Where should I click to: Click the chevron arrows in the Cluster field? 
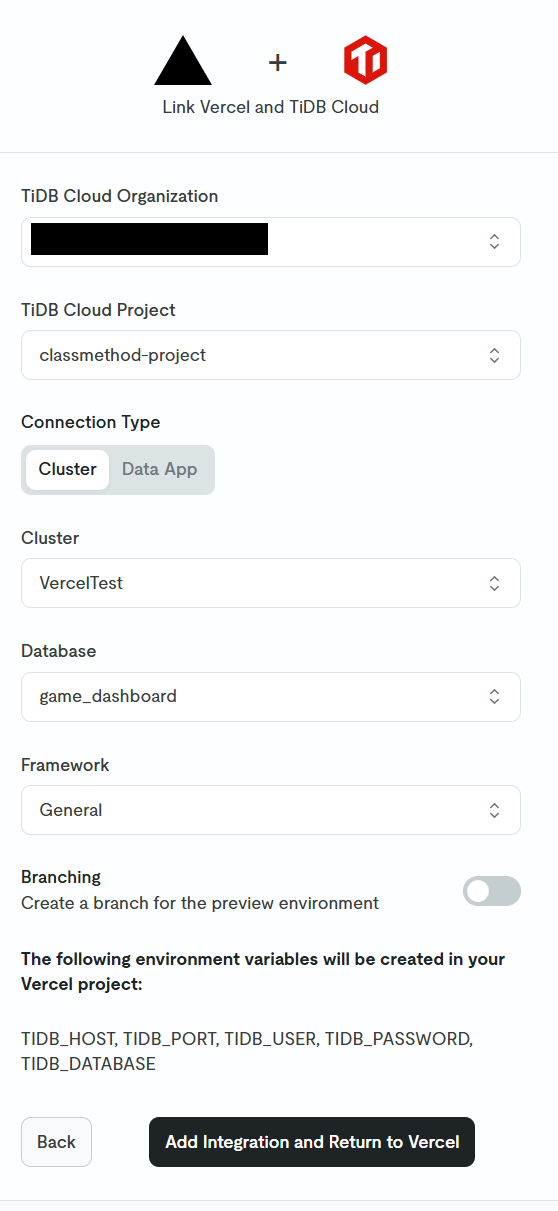494,583
